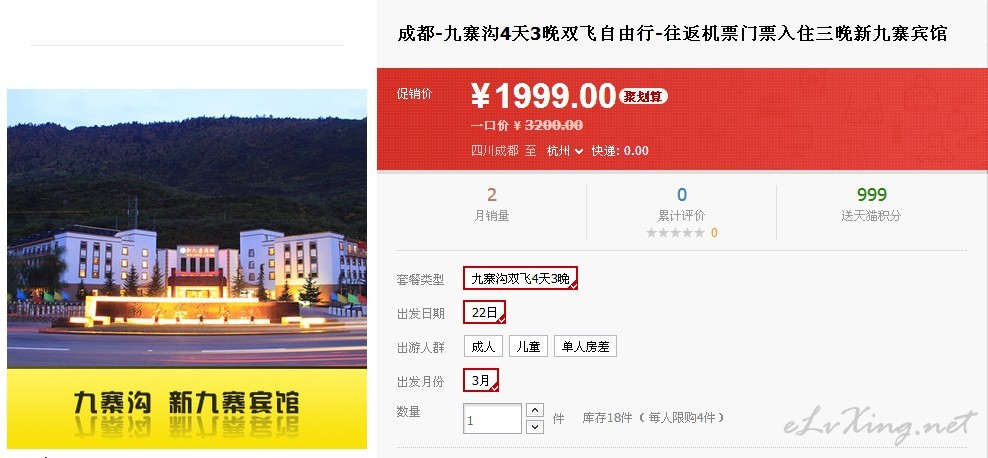Select the 22日 departure date option
Screen dimensions: 988x458
pos(485,312)
